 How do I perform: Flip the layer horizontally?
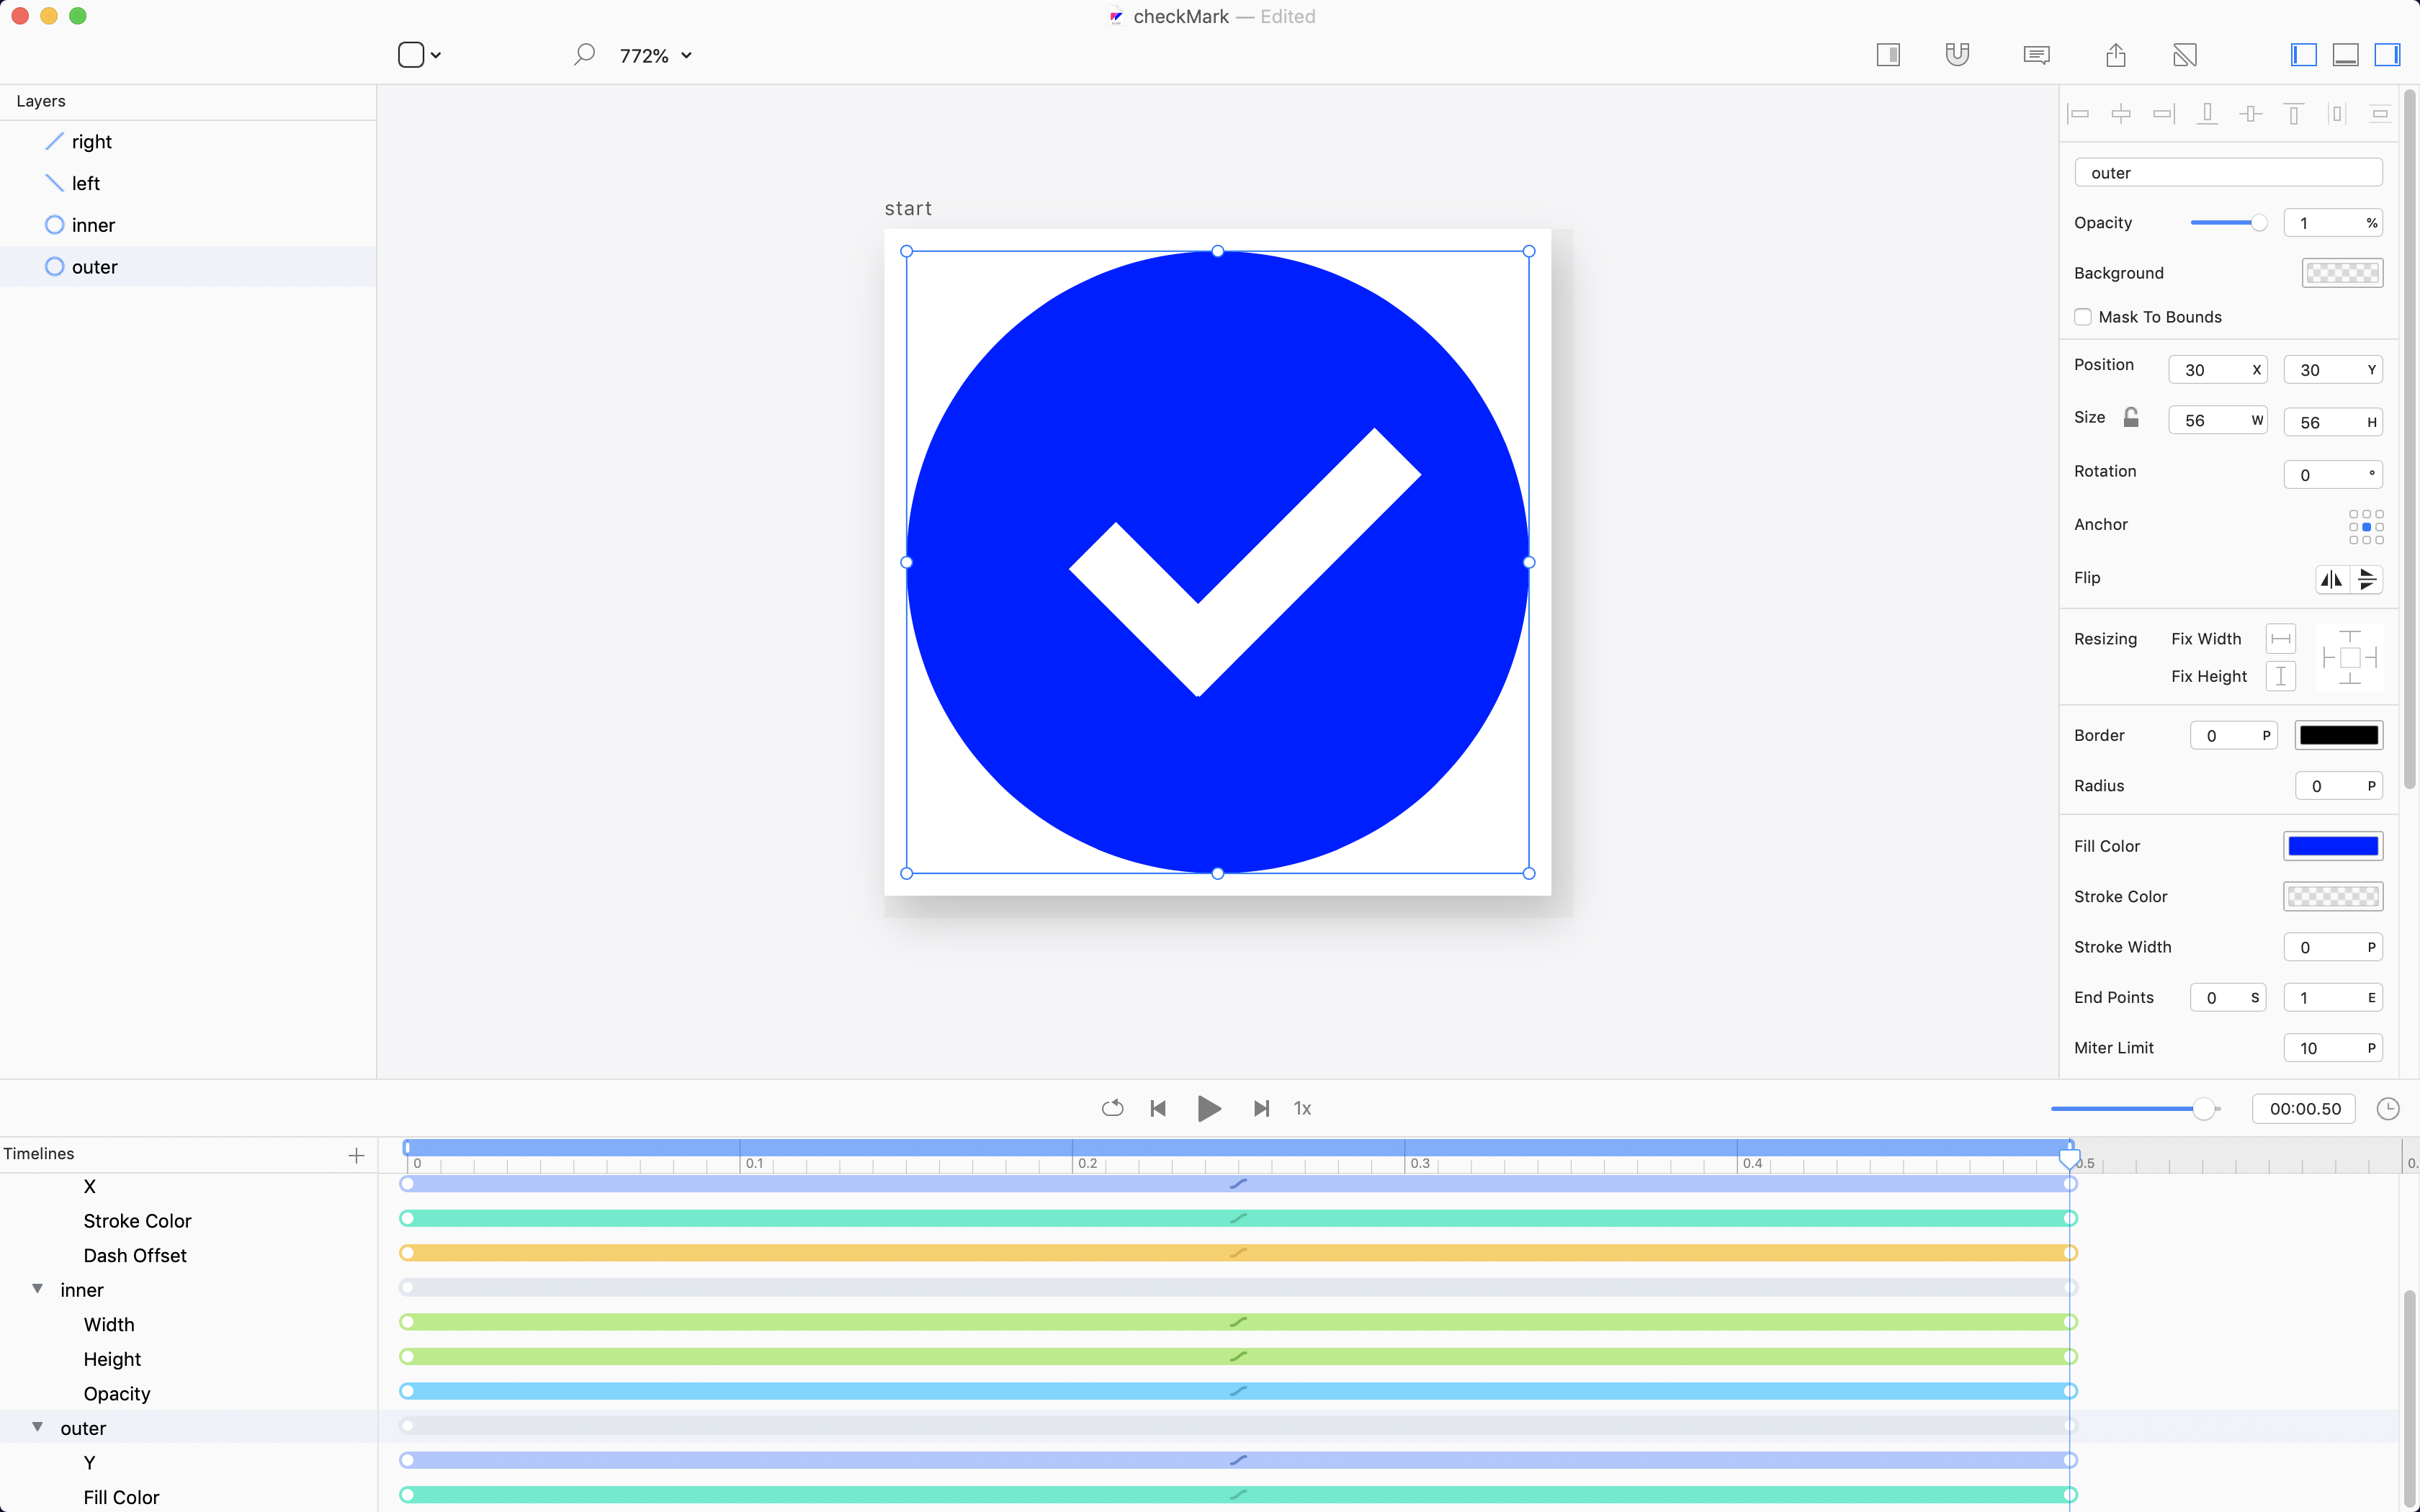tap(2332, 579)
